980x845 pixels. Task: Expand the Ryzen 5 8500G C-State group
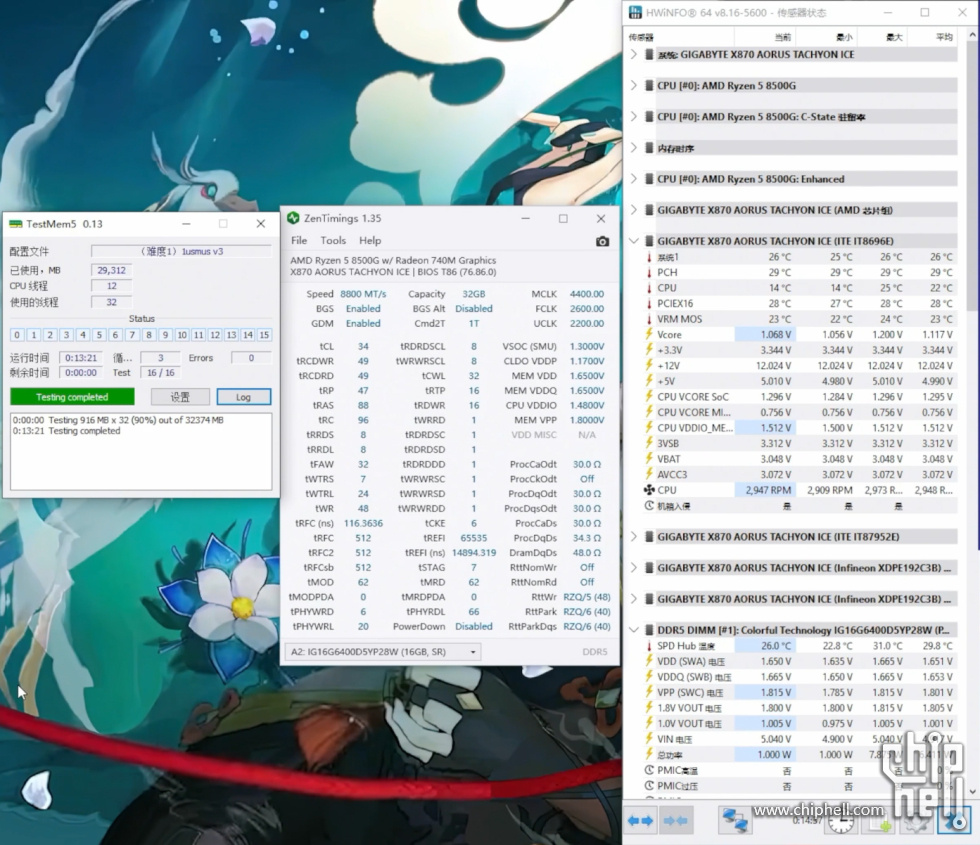(634, 117)
